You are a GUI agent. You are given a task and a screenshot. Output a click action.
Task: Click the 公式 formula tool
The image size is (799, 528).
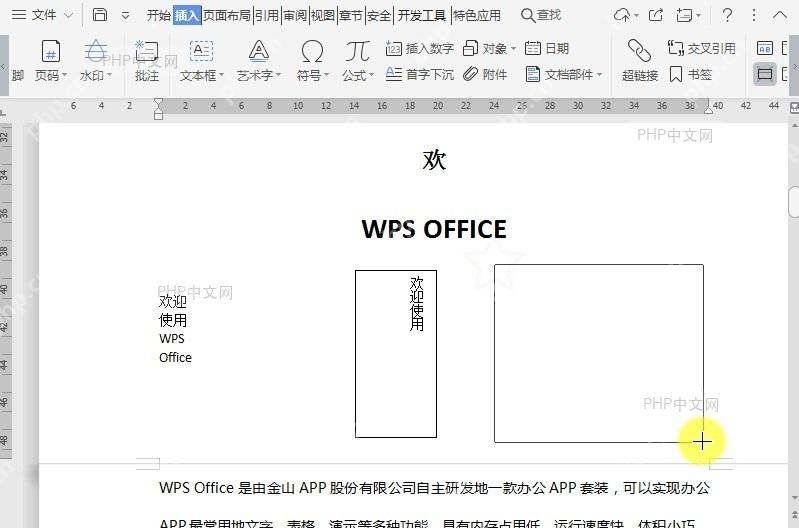click(x=358, y=61)
